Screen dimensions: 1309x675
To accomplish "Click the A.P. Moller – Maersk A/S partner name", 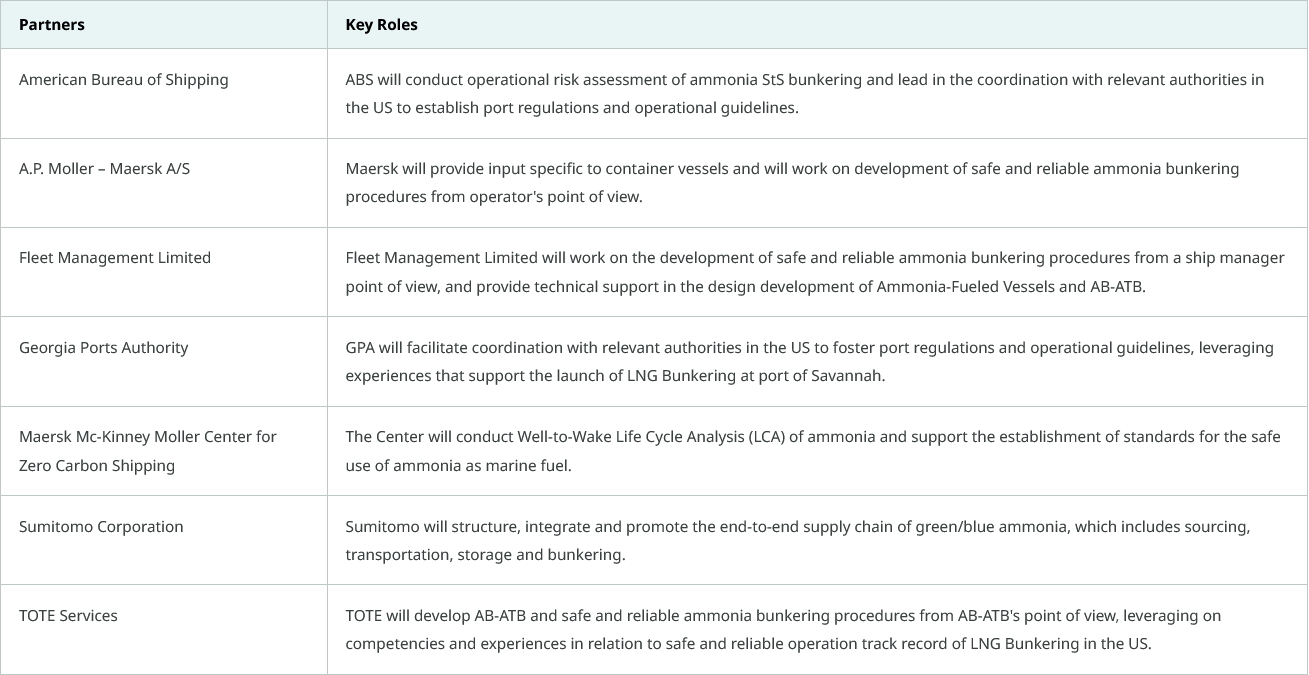I will pyautogui.click(x=104, y=169).
